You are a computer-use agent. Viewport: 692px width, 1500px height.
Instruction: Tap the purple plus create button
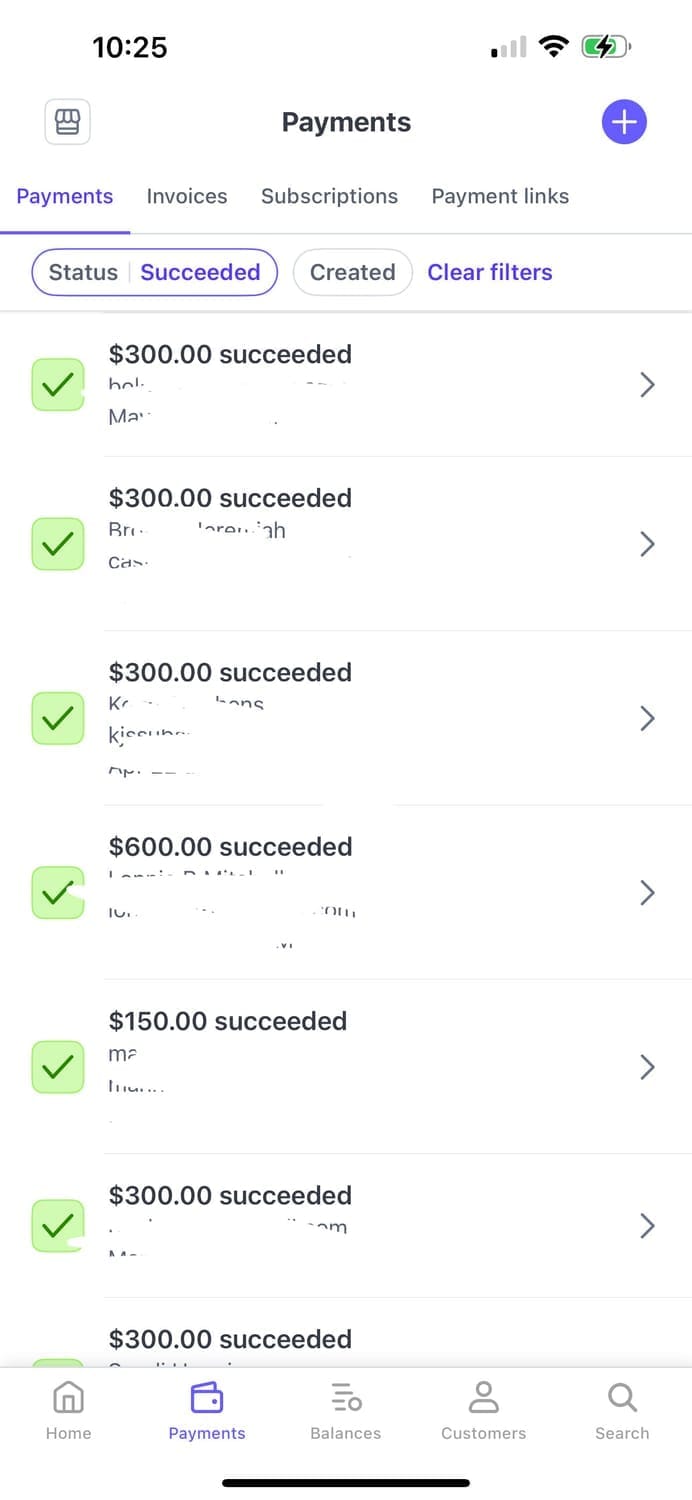(624, 122)
